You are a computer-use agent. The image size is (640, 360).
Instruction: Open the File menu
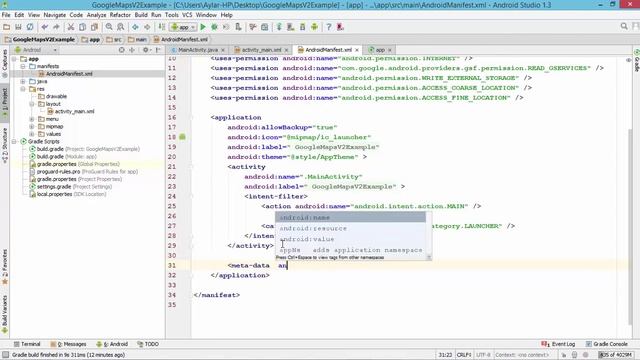pos(6,15)
